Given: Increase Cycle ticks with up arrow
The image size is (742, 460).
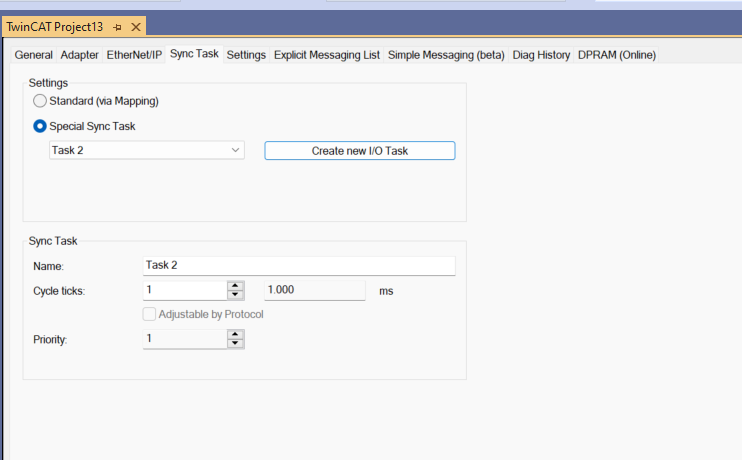Looking at the screenshot, I should click(235, 286).
